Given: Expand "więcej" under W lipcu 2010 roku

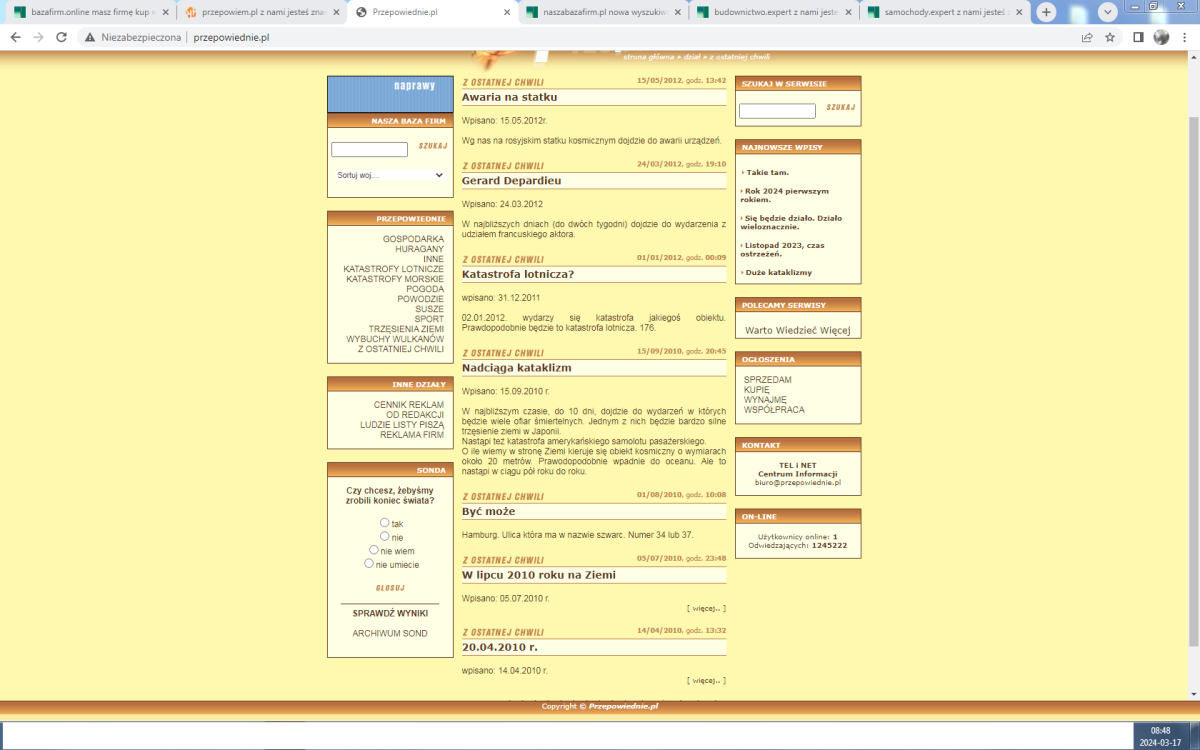Looking at the screenshot, I should (x=706, y=608).
